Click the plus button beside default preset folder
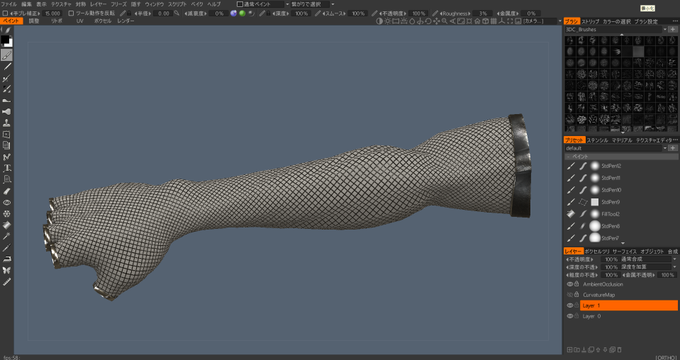The height and width of the screenshot is (360, 680). (673, 148)
